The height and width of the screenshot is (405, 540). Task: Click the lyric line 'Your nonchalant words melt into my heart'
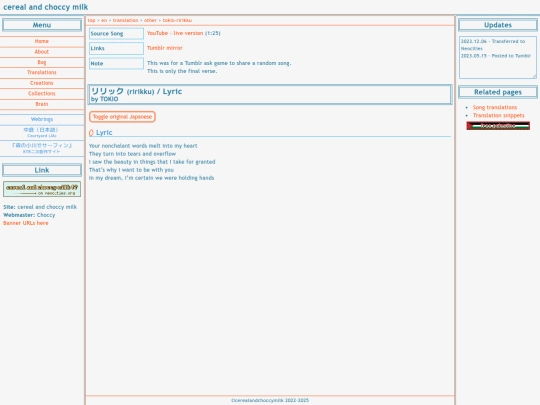tap(143, 146)
